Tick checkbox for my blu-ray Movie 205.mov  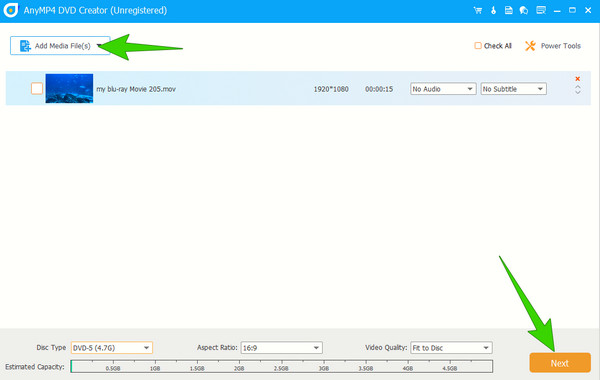pyautogui.click(x=37, y=88)
